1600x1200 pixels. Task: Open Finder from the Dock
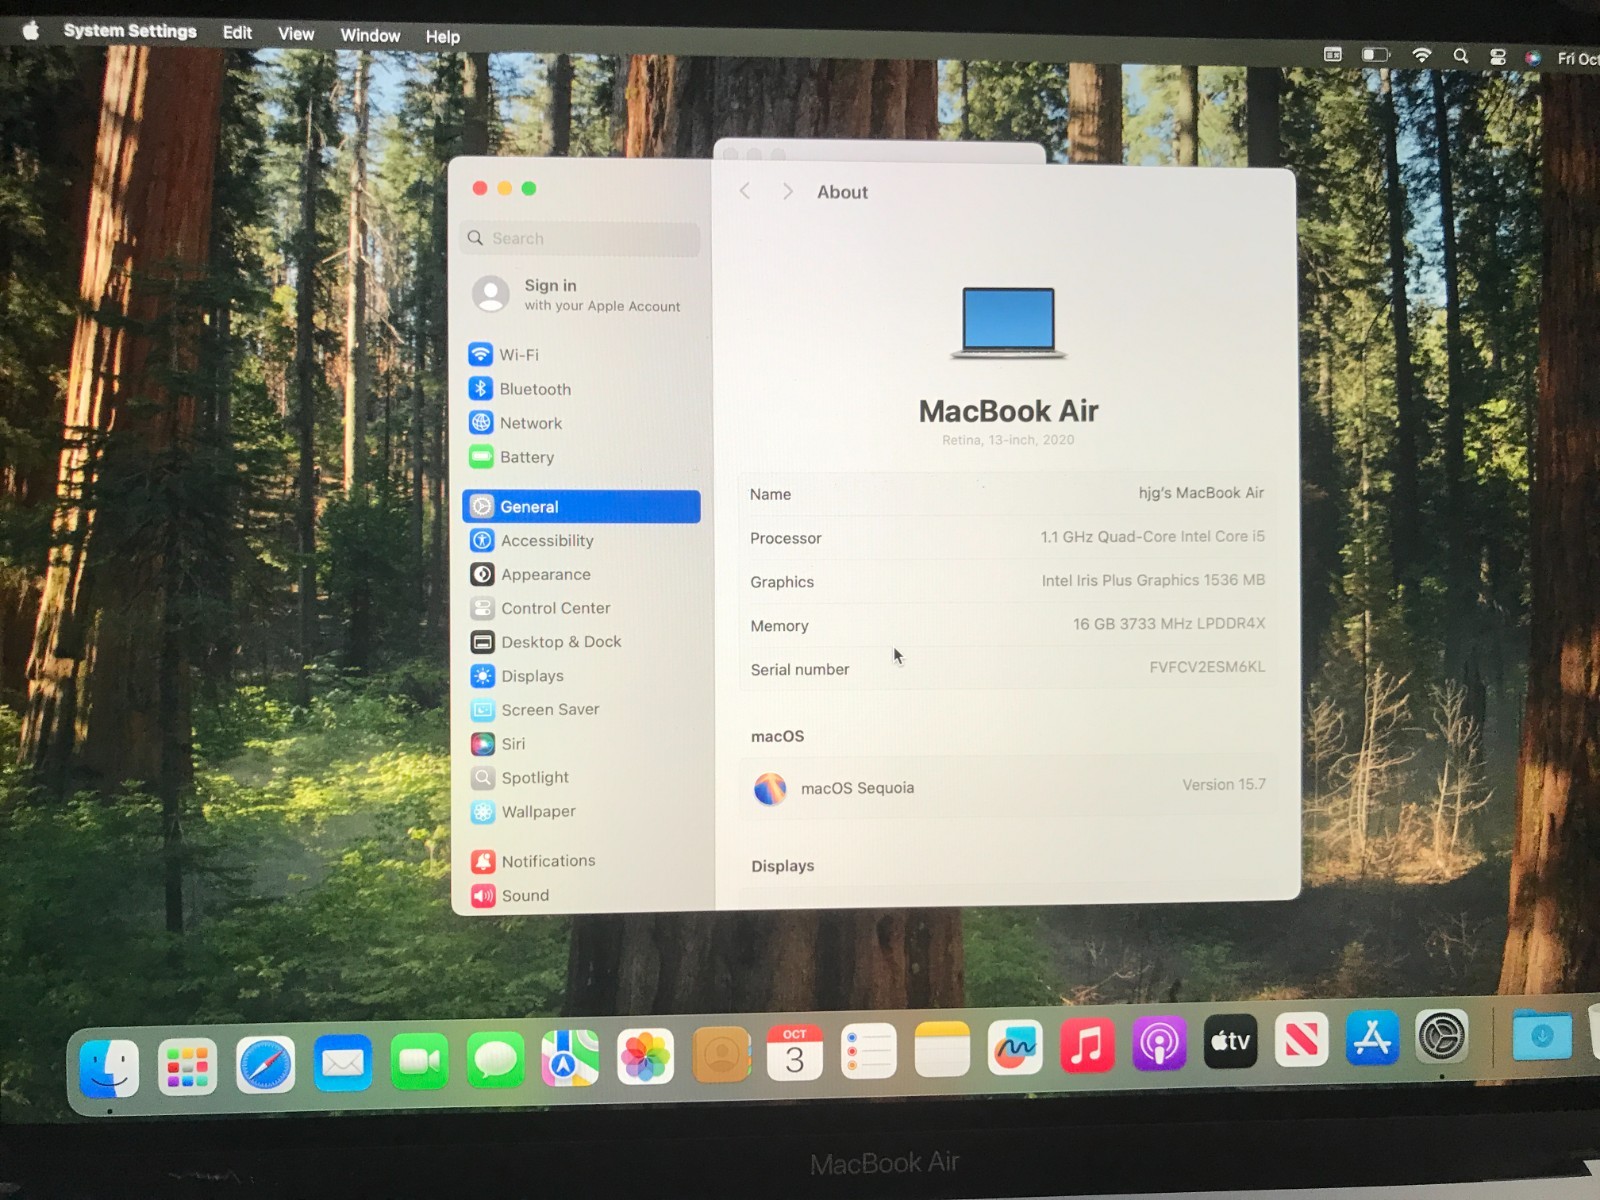[109, 1067]
